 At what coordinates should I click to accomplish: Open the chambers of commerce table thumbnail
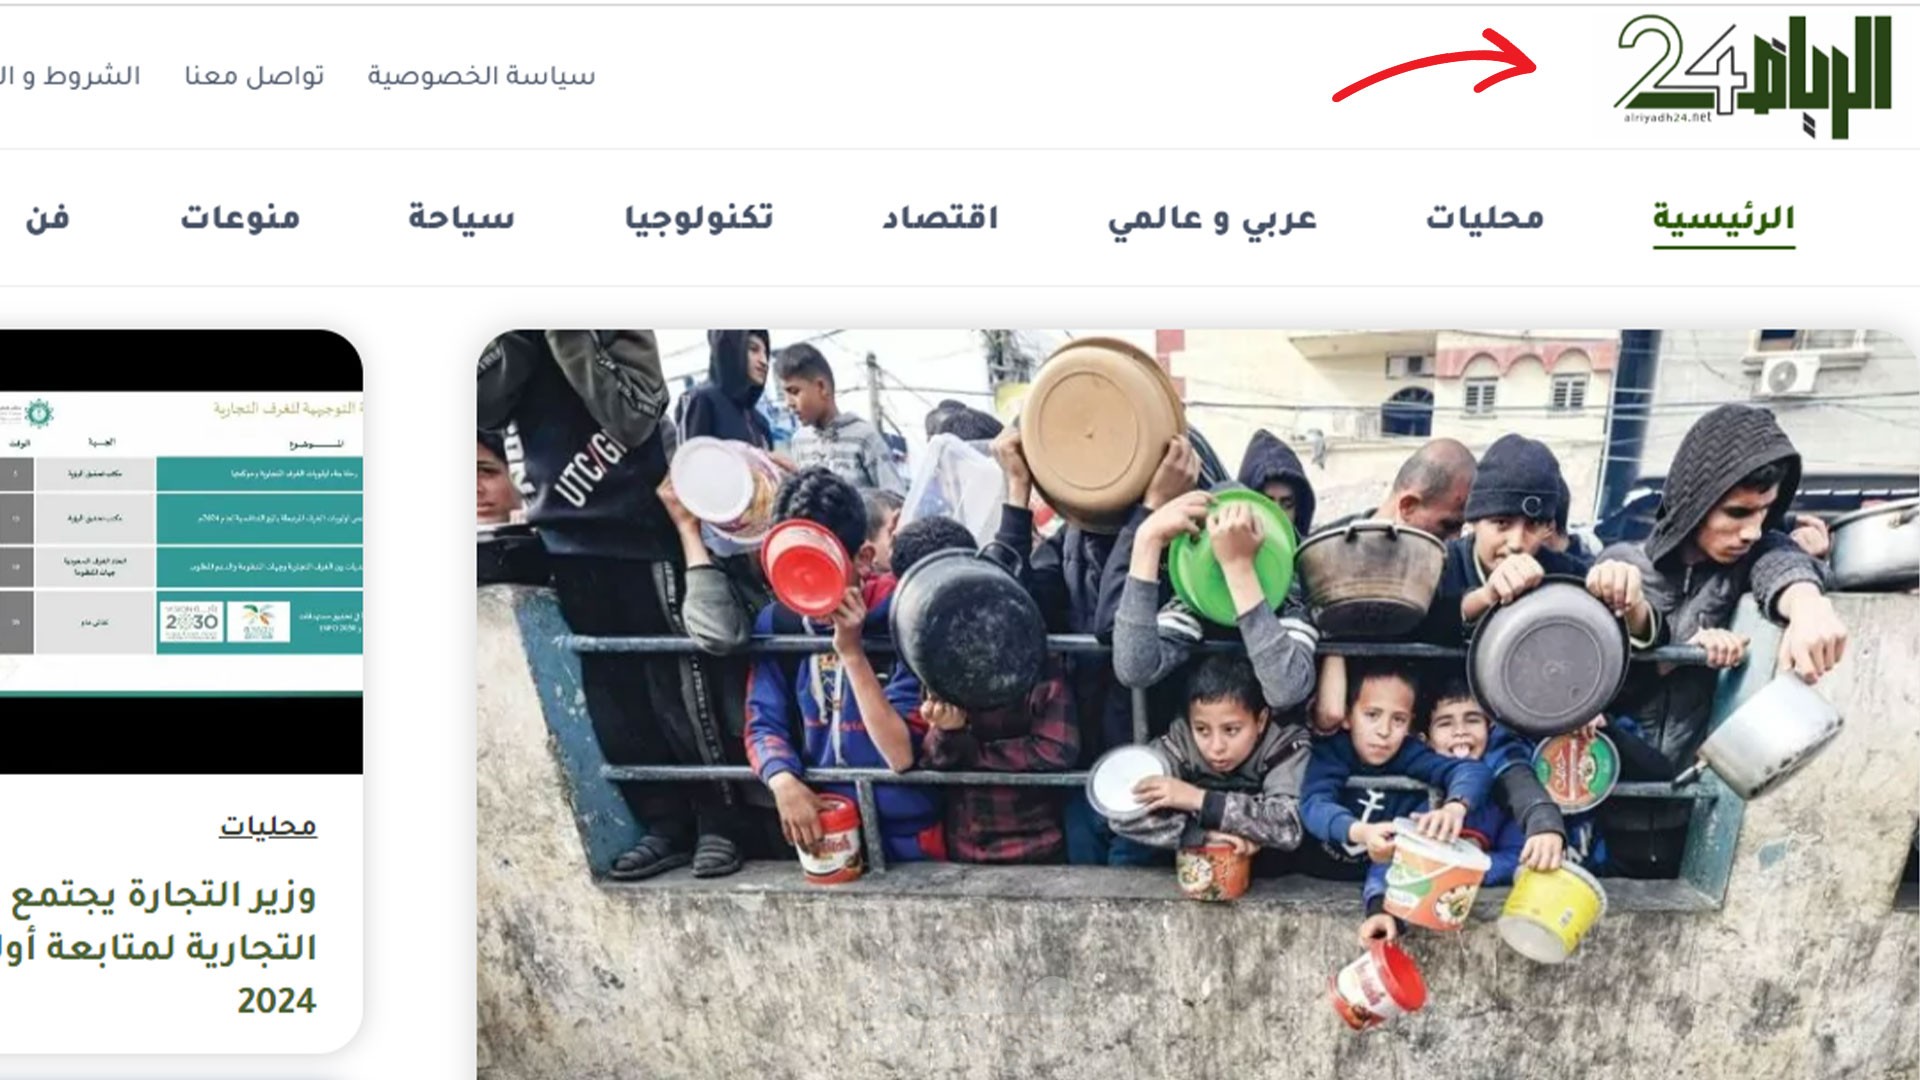181,551
